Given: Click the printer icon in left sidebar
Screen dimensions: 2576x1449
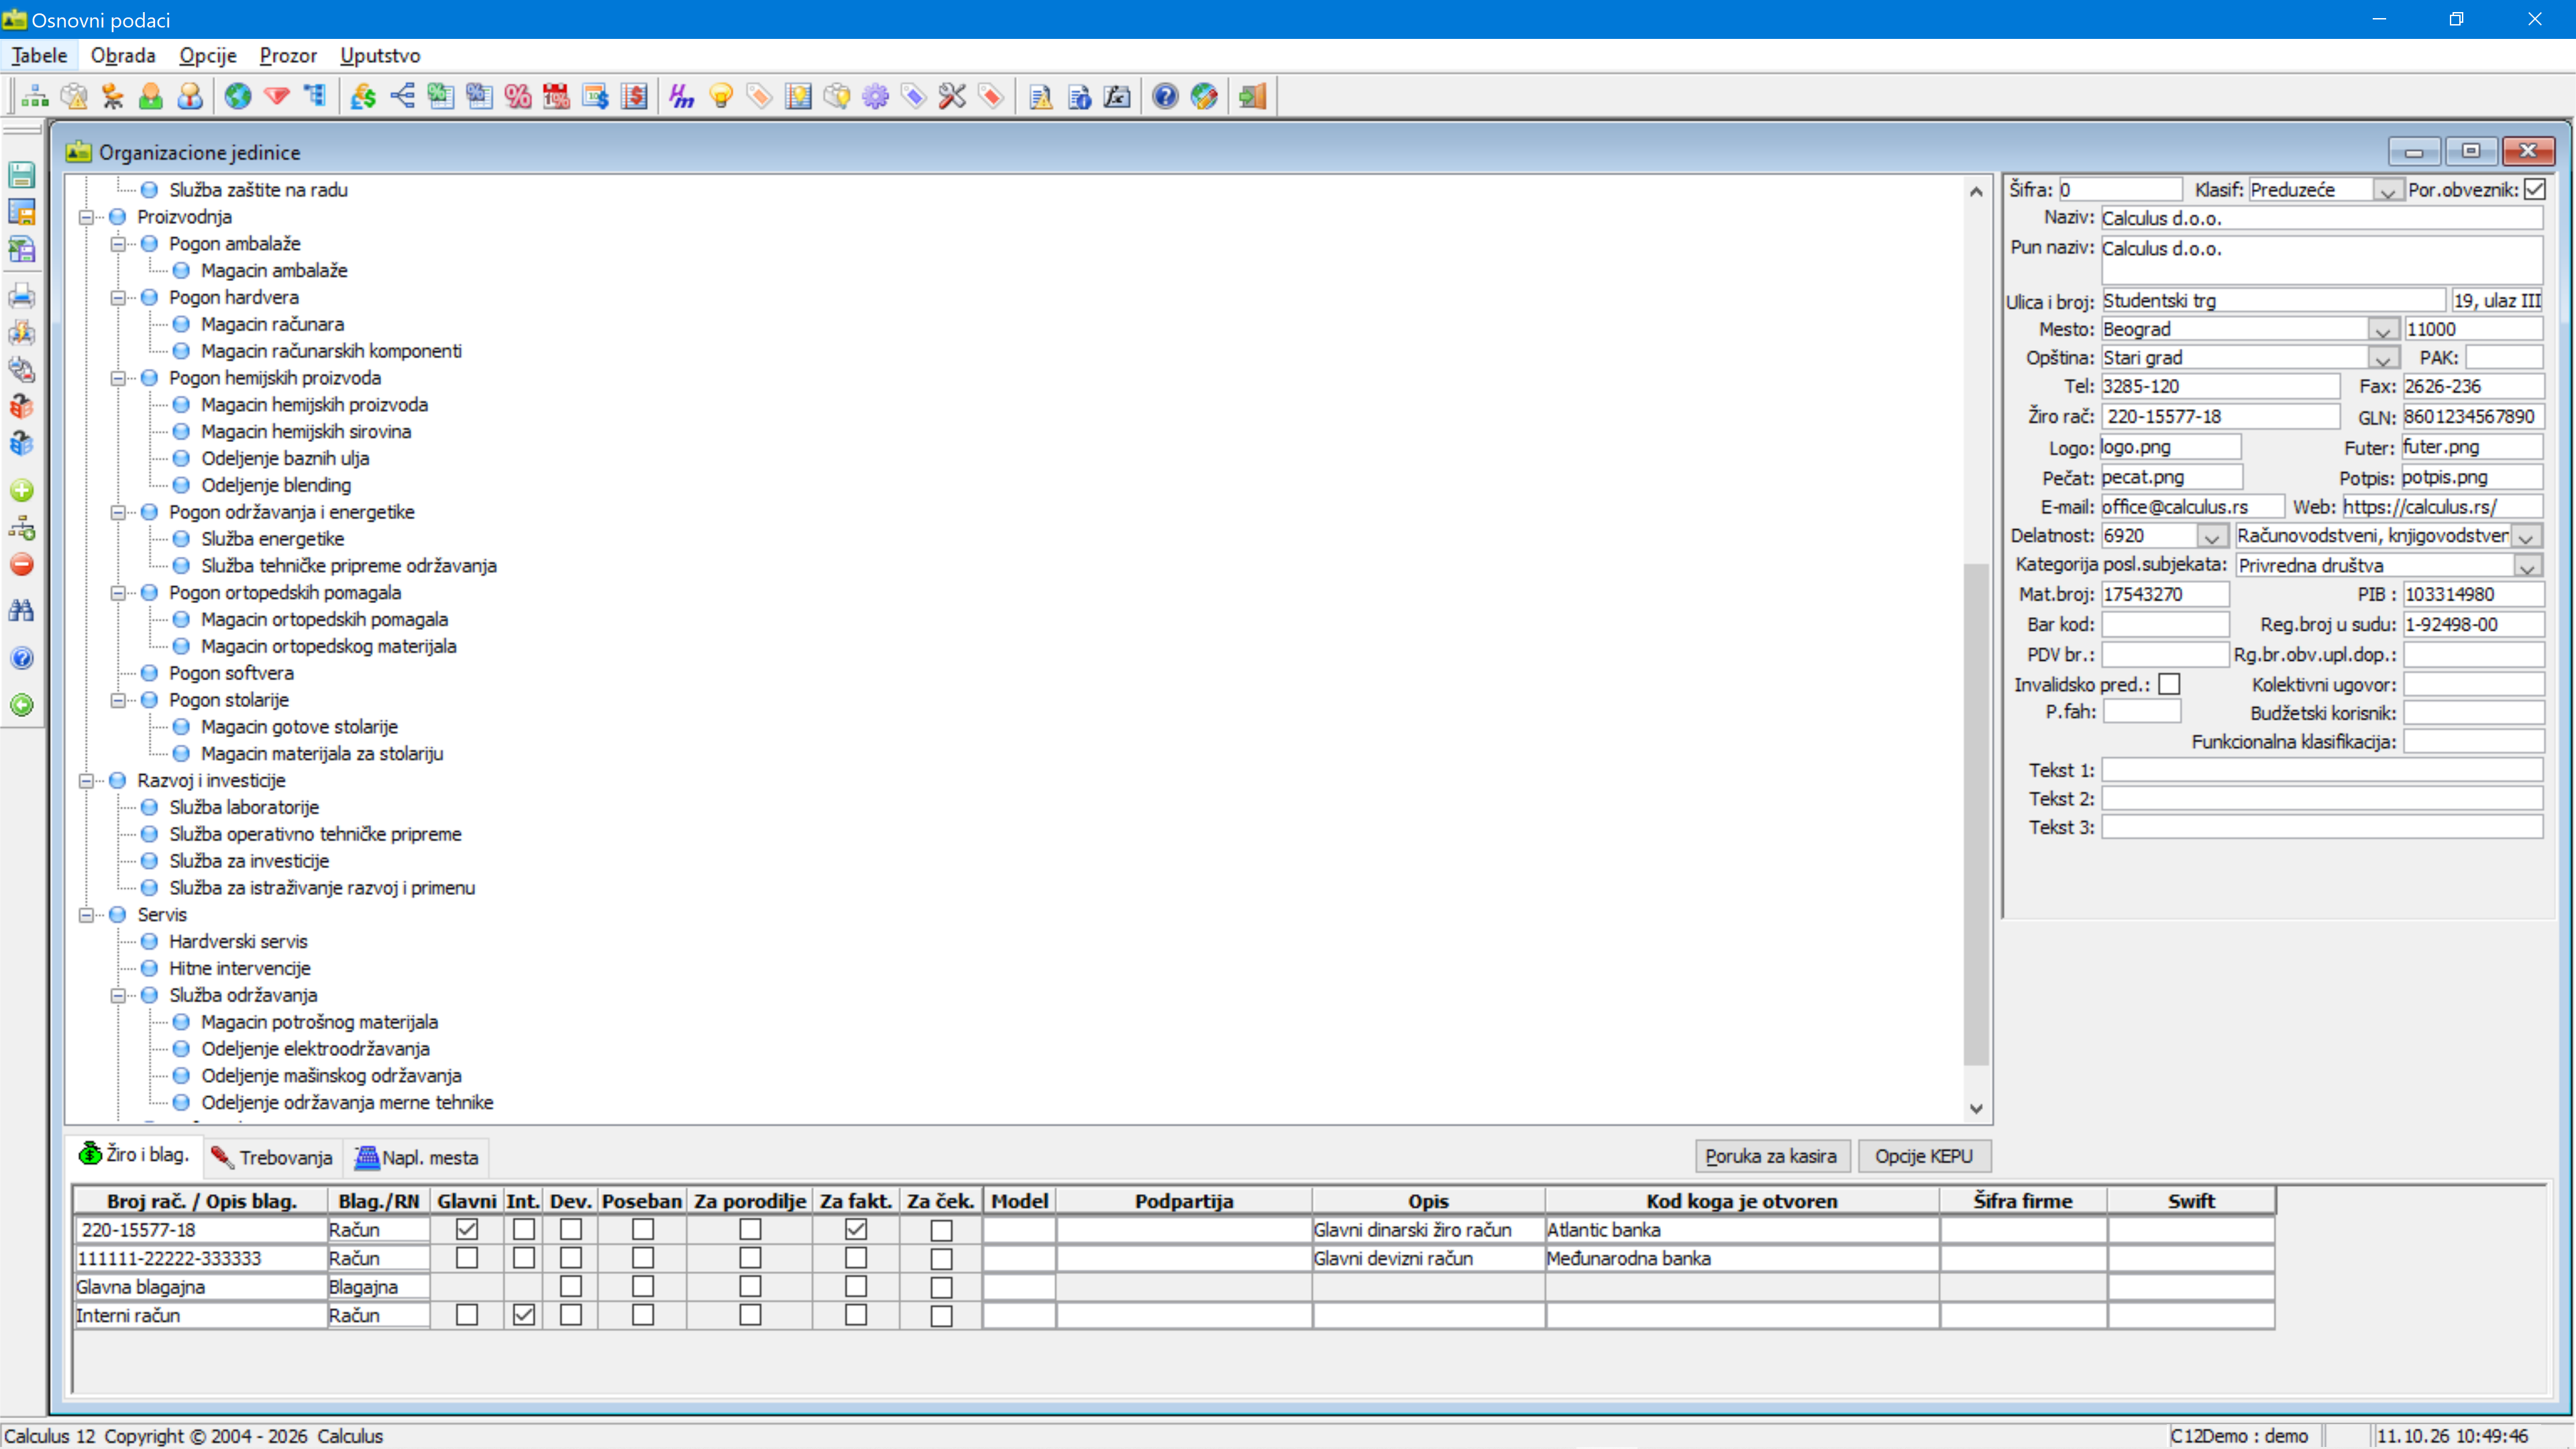Looking at the screenshot, I should (x=22, y=296).
